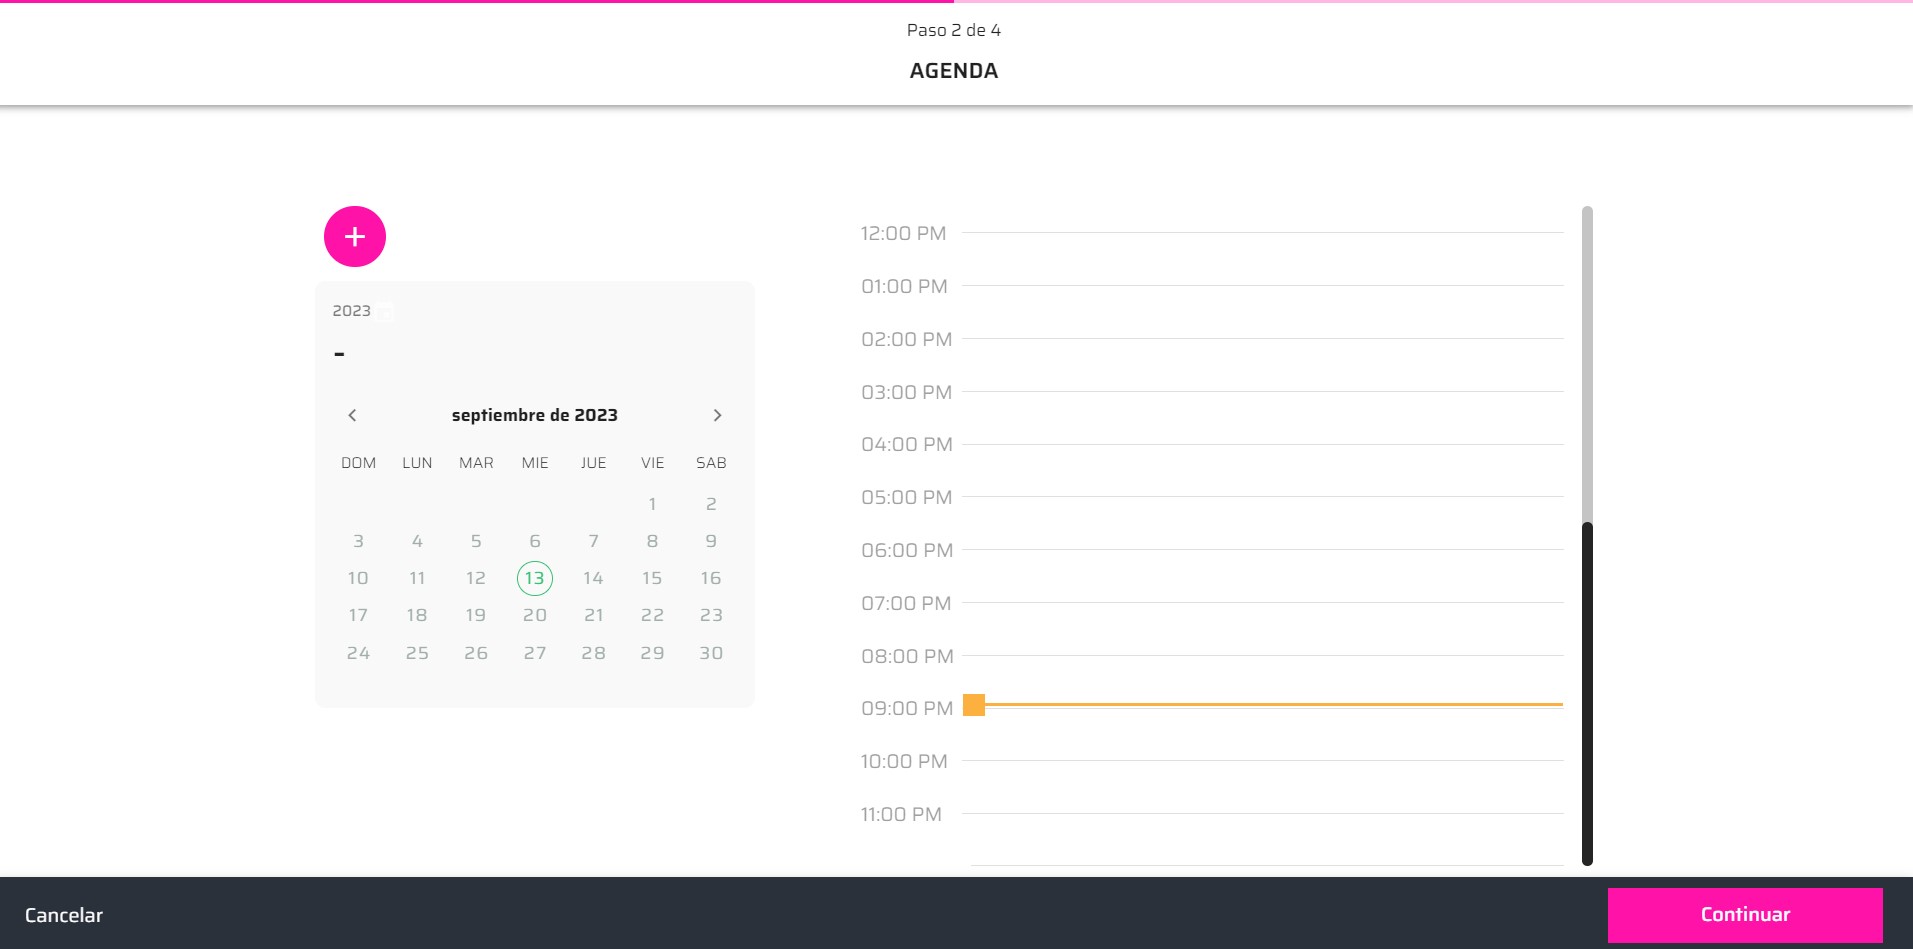
Task: Select day 5 in calendar
Action: (x=476, y=541)
